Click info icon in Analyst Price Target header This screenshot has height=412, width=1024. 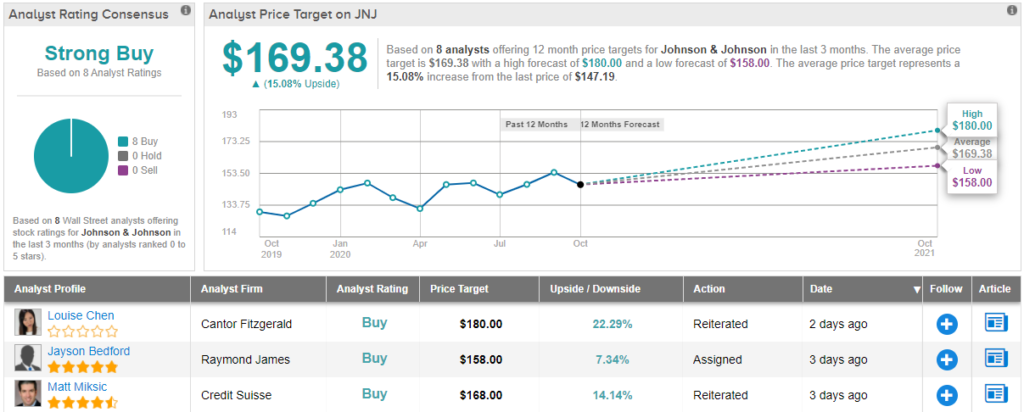pos(1010,11)
